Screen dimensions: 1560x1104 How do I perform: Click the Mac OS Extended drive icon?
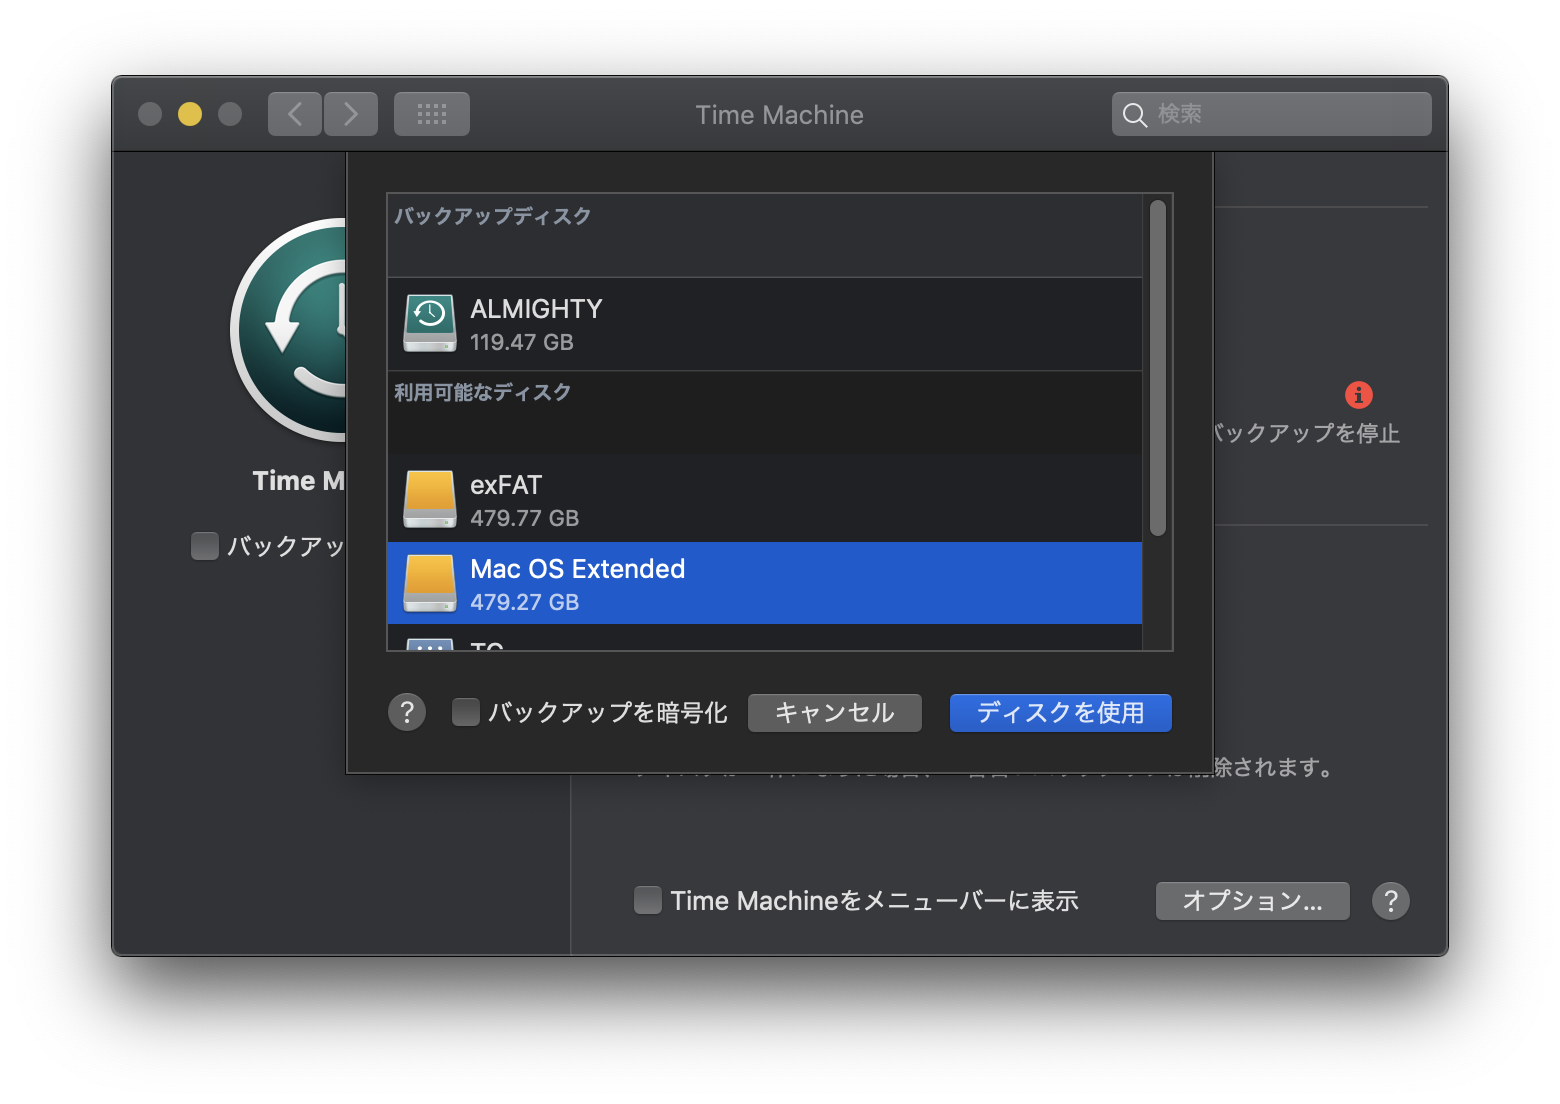click(430, 583)
